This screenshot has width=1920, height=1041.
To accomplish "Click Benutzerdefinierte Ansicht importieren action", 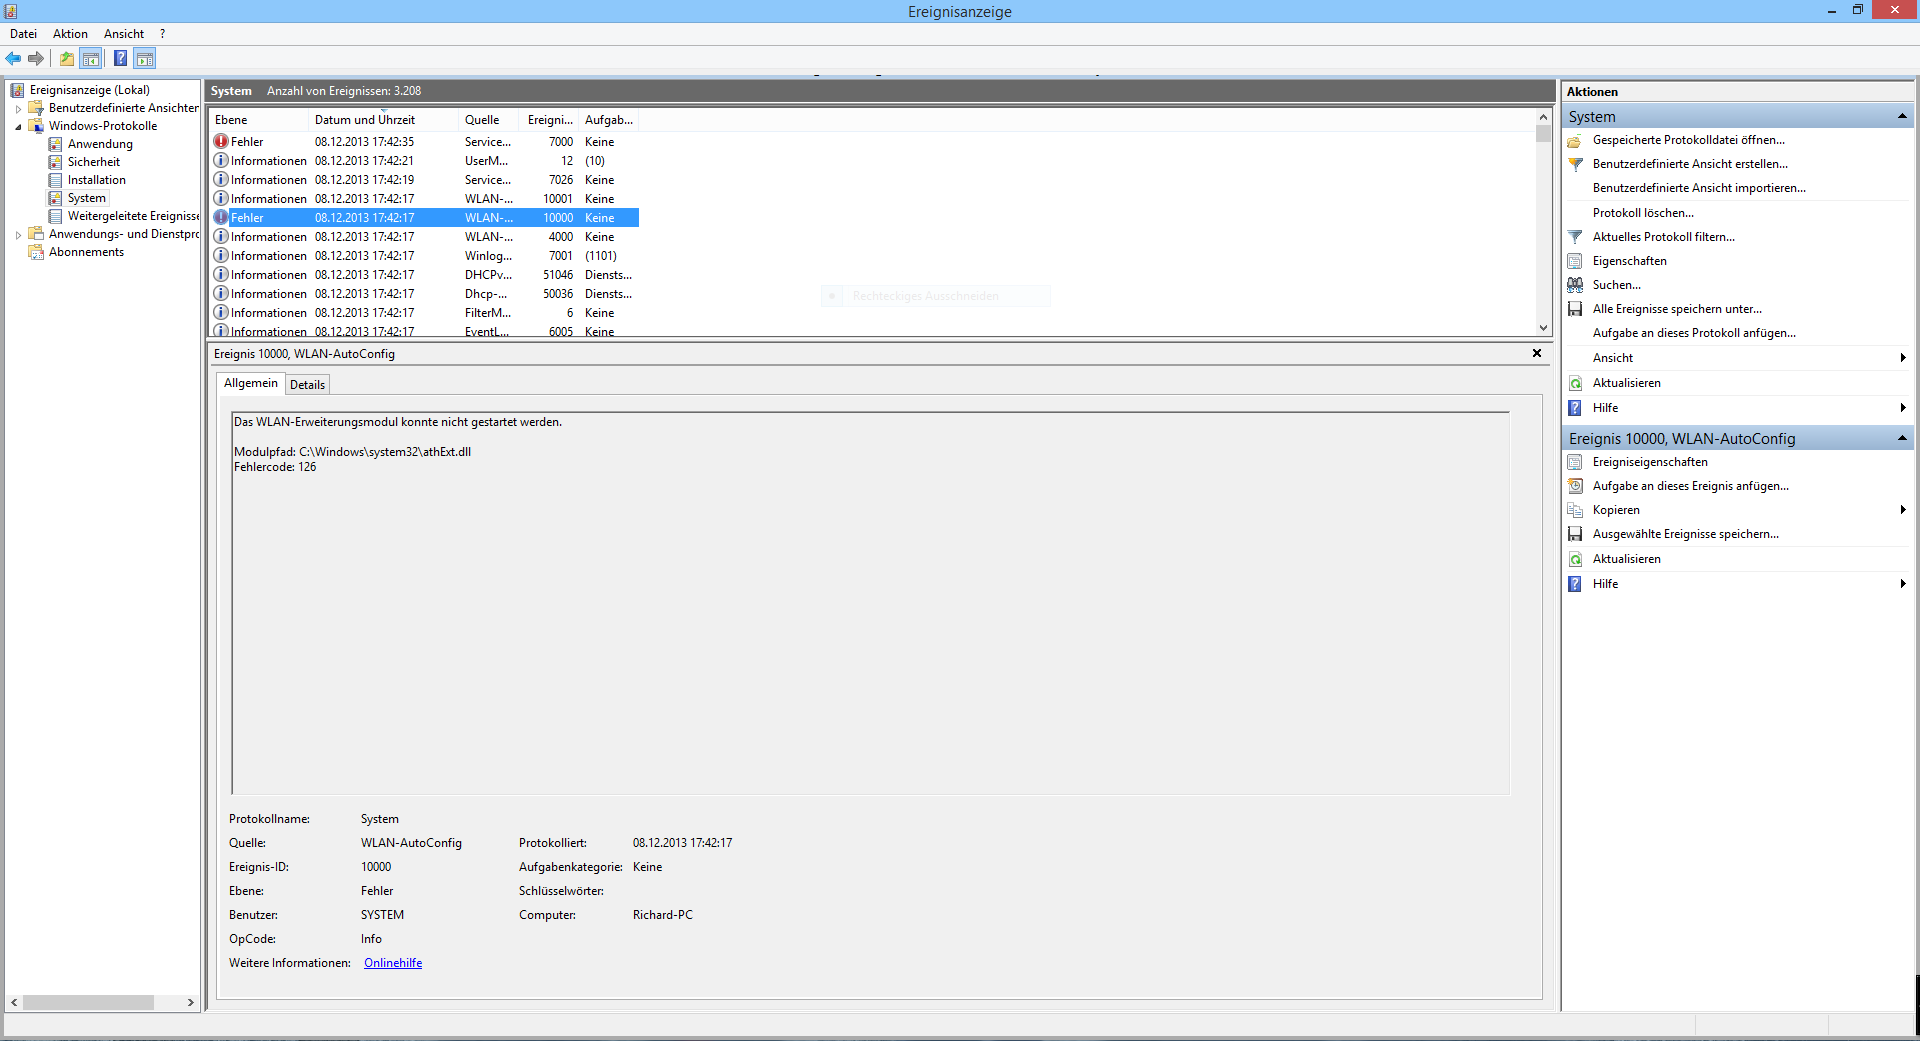I will [1699, 188].
